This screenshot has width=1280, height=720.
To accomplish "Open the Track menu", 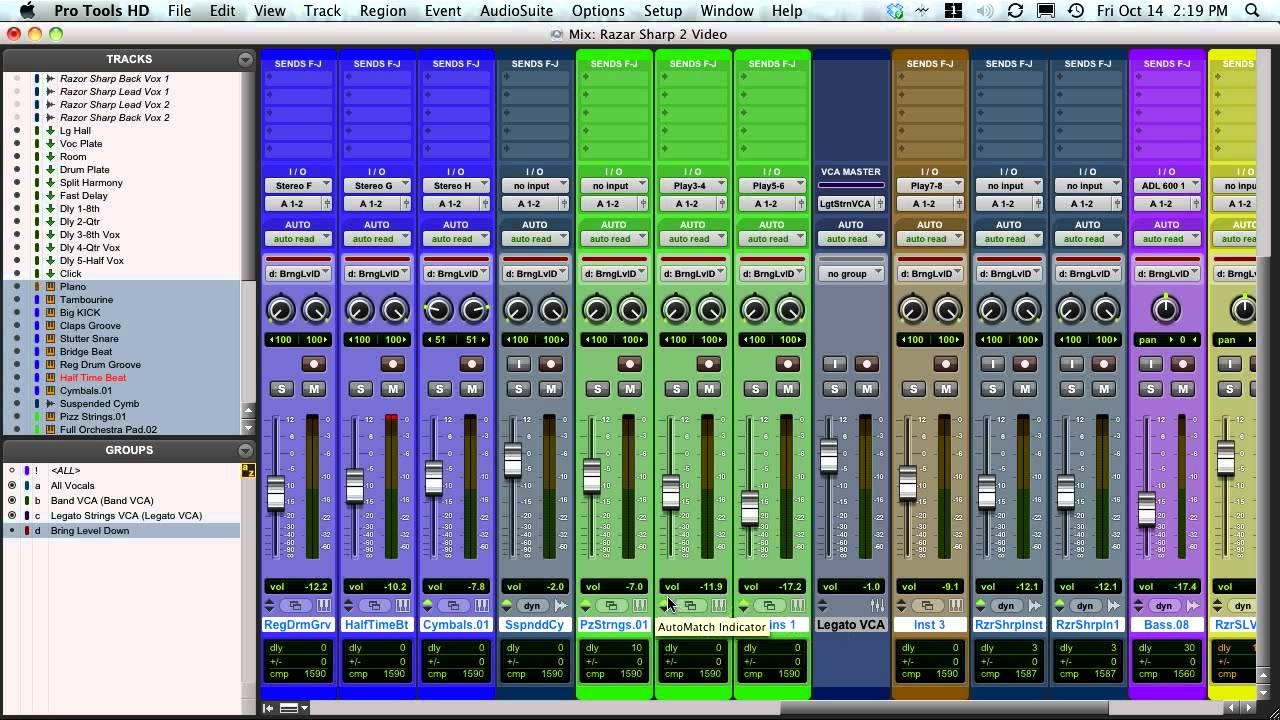I will coord(322,11).
